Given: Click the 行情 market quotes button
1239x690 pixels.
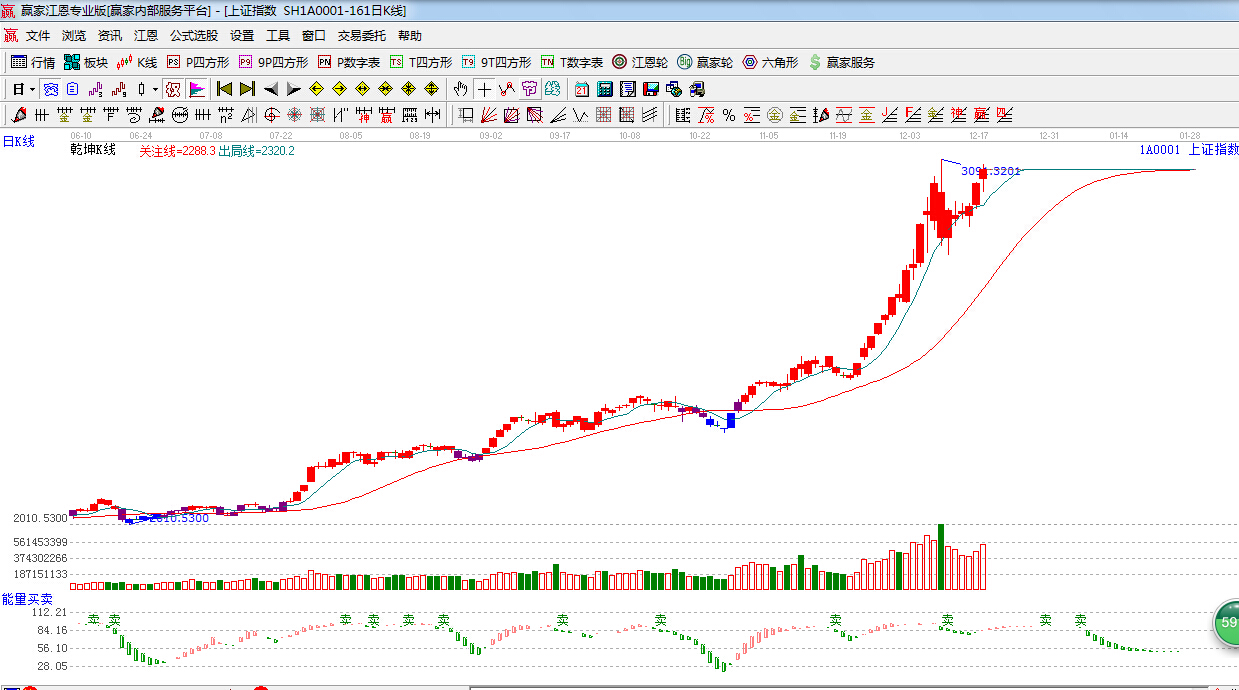Looking at the screenshot, I should click(x=33, y=62).
